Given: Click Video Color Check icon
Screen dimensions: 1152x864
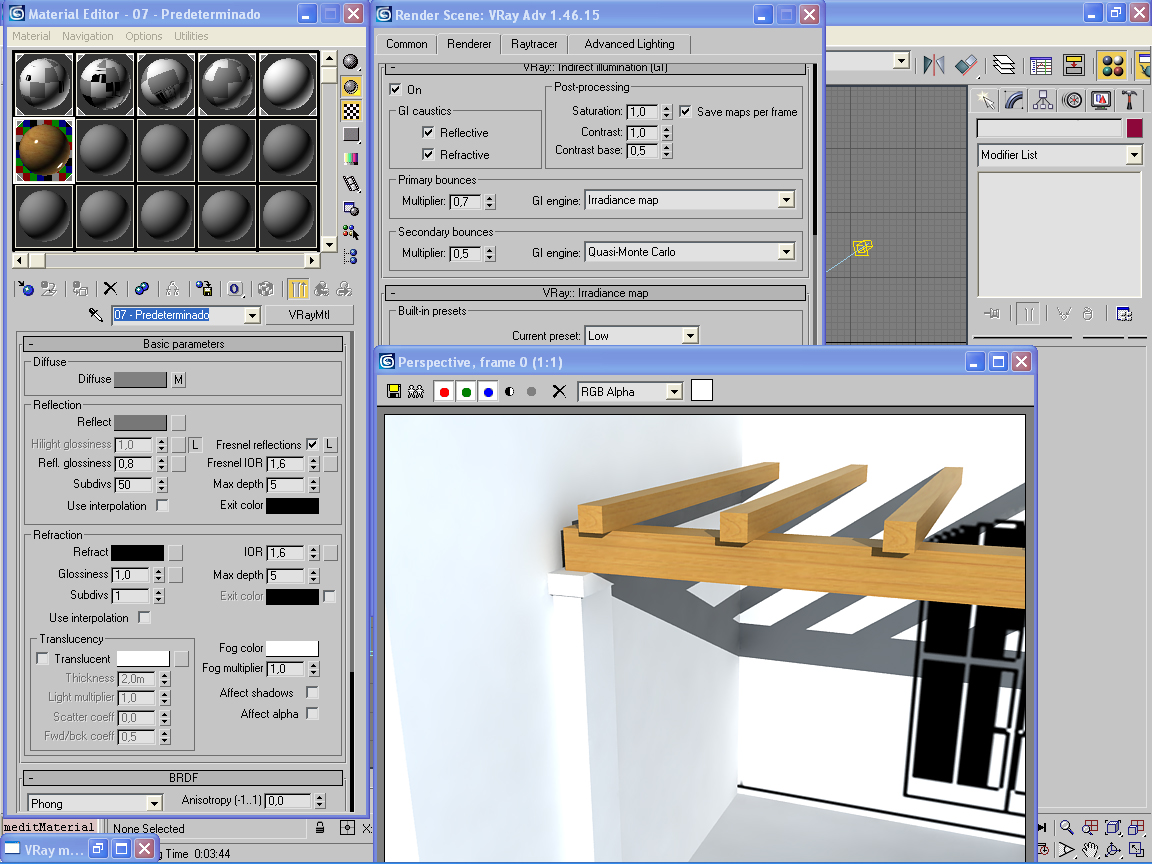Looking at the screenshot, I should click(351, 158).
